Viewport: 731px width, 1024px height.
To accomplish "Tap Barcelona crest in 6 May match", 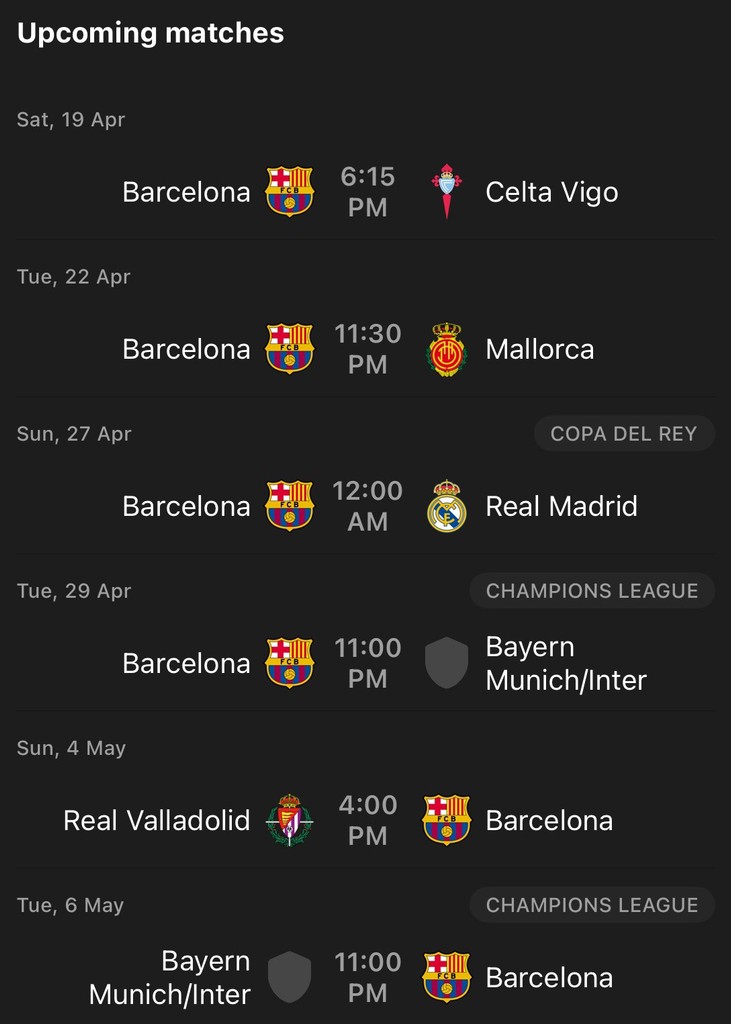I will (x=447, y=977).
